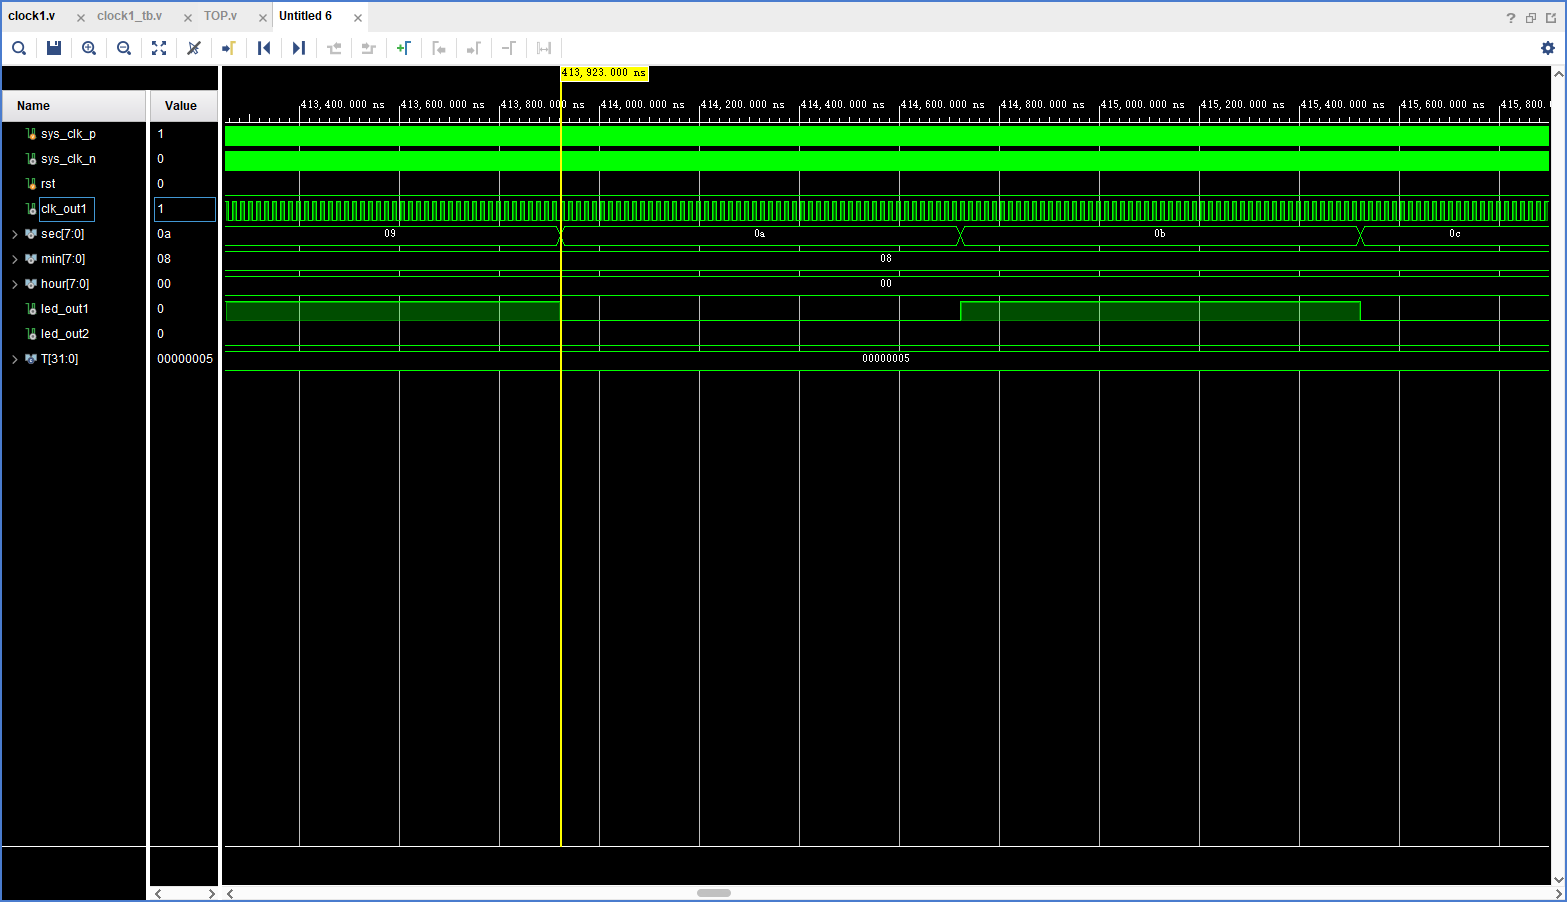Select the rst signal

pos(48,184)
